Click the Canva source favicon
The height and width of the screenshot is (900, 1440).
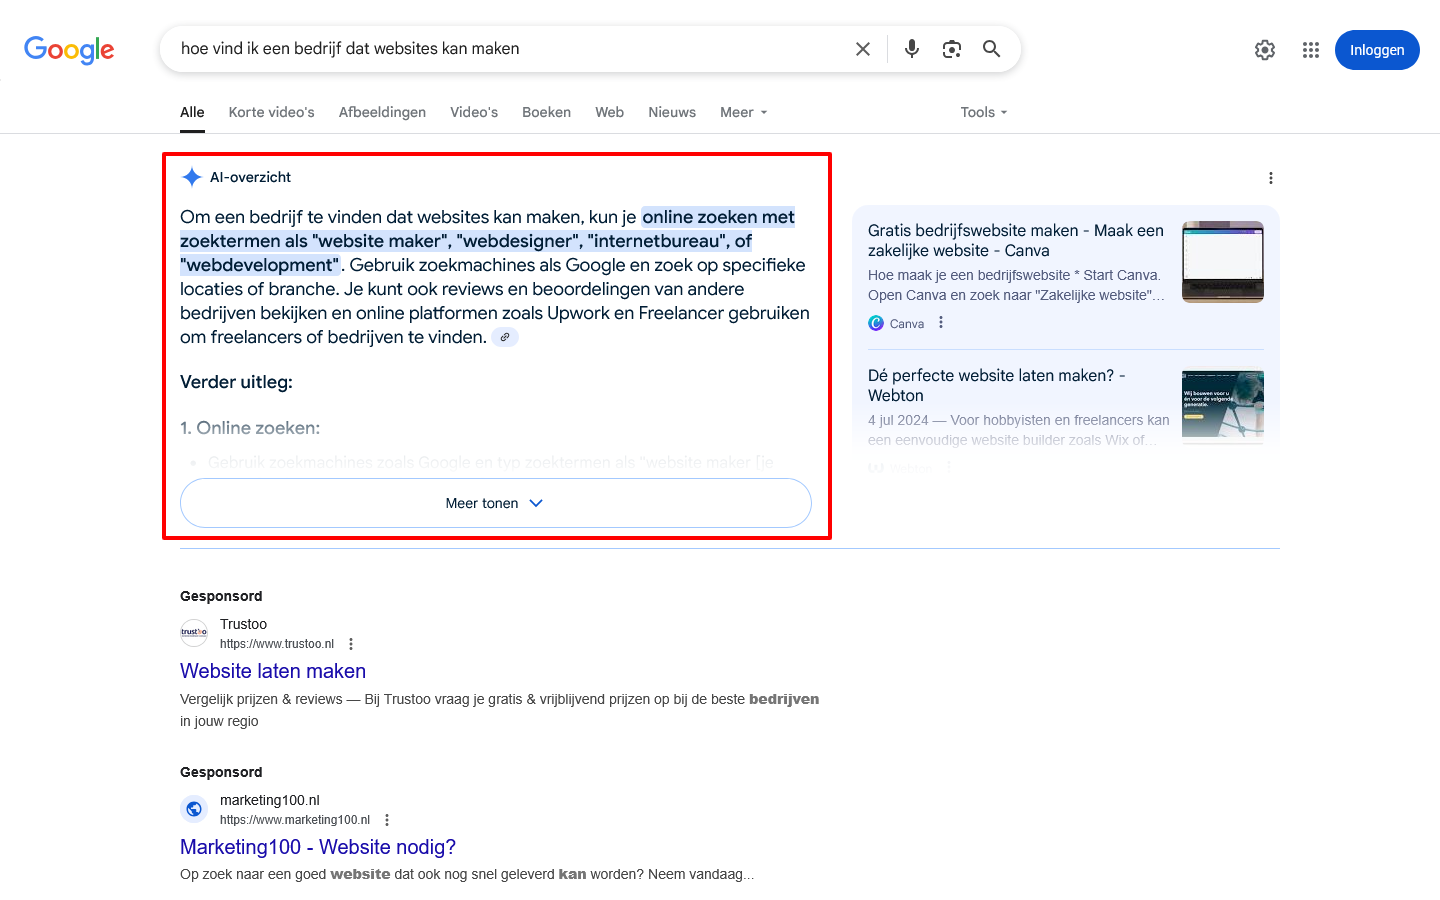[876, 323]
